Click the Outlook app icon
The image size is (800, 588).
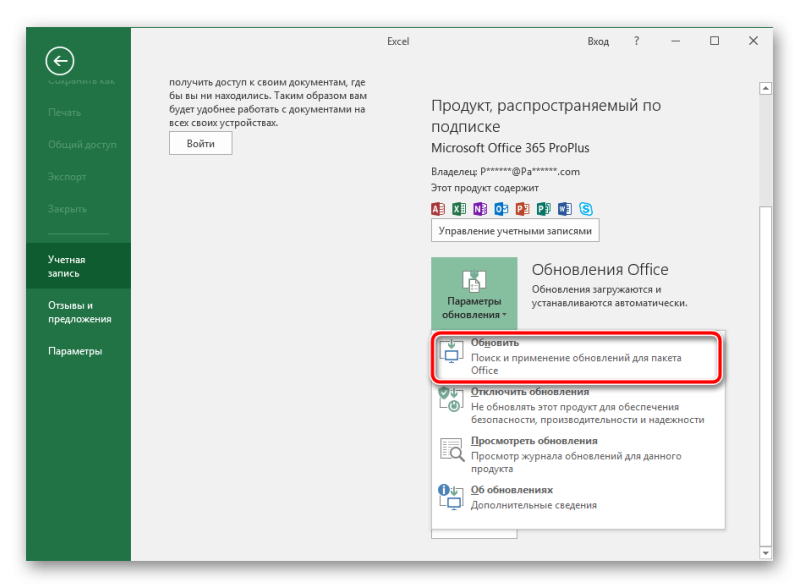tap(502, 209)
